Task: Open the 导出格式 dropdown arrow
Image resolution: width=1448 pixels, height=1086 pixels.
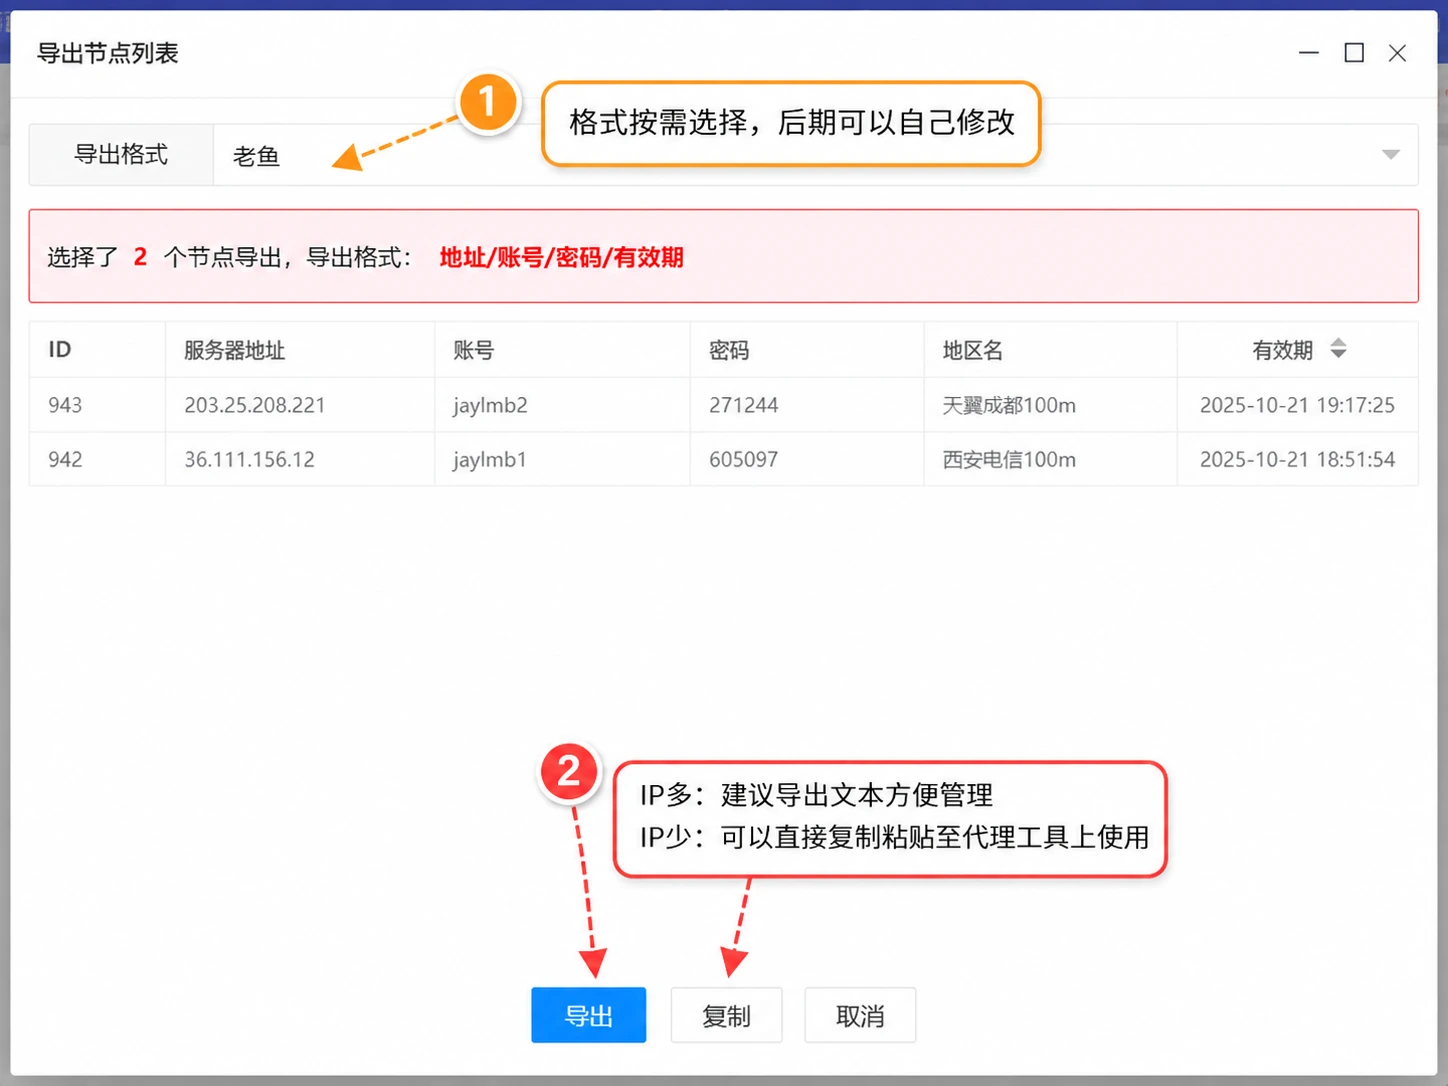Action: click(x=1390, y=154)
